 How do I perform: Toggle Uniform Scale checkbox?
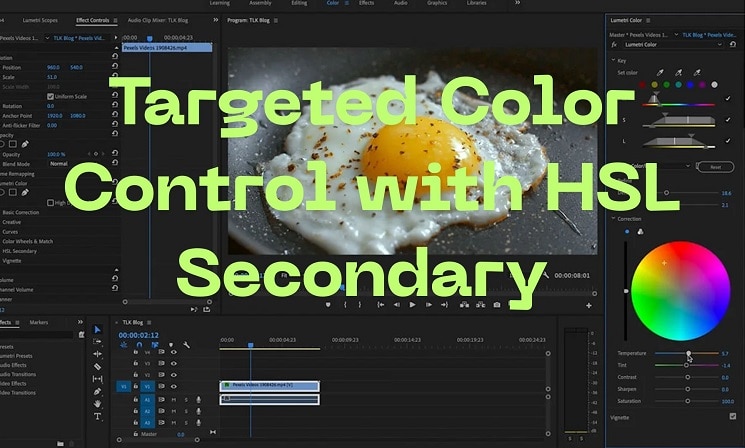tap(50, 96)
